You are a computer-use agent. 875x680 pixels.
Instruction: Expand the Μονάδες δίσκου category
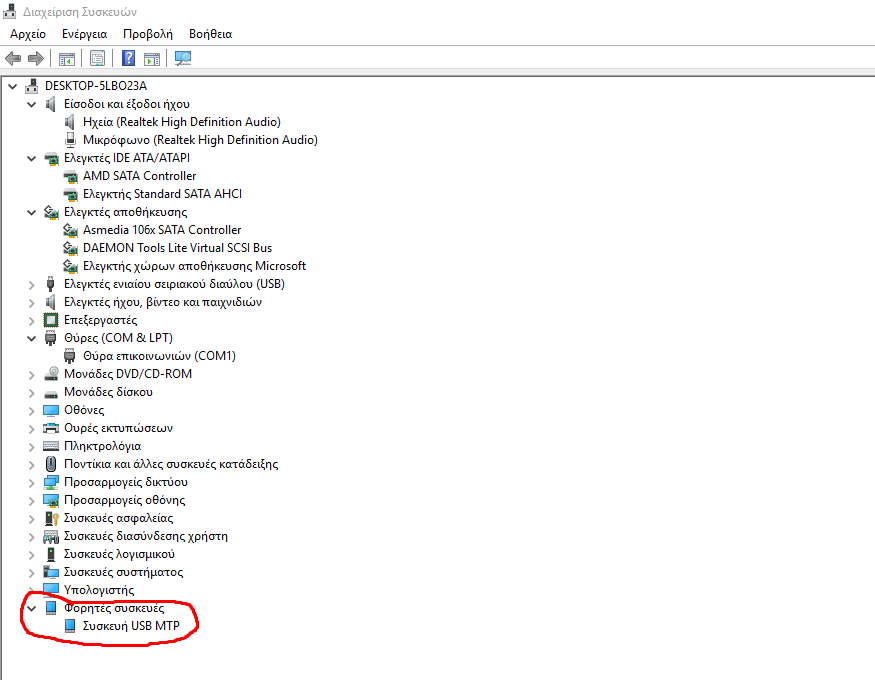pos(30,392)
